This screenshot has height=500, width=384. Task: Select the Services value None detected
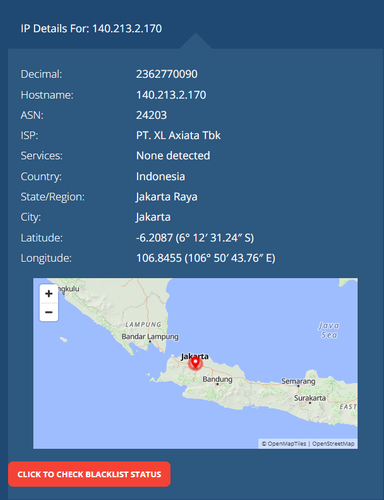(173, 156)
